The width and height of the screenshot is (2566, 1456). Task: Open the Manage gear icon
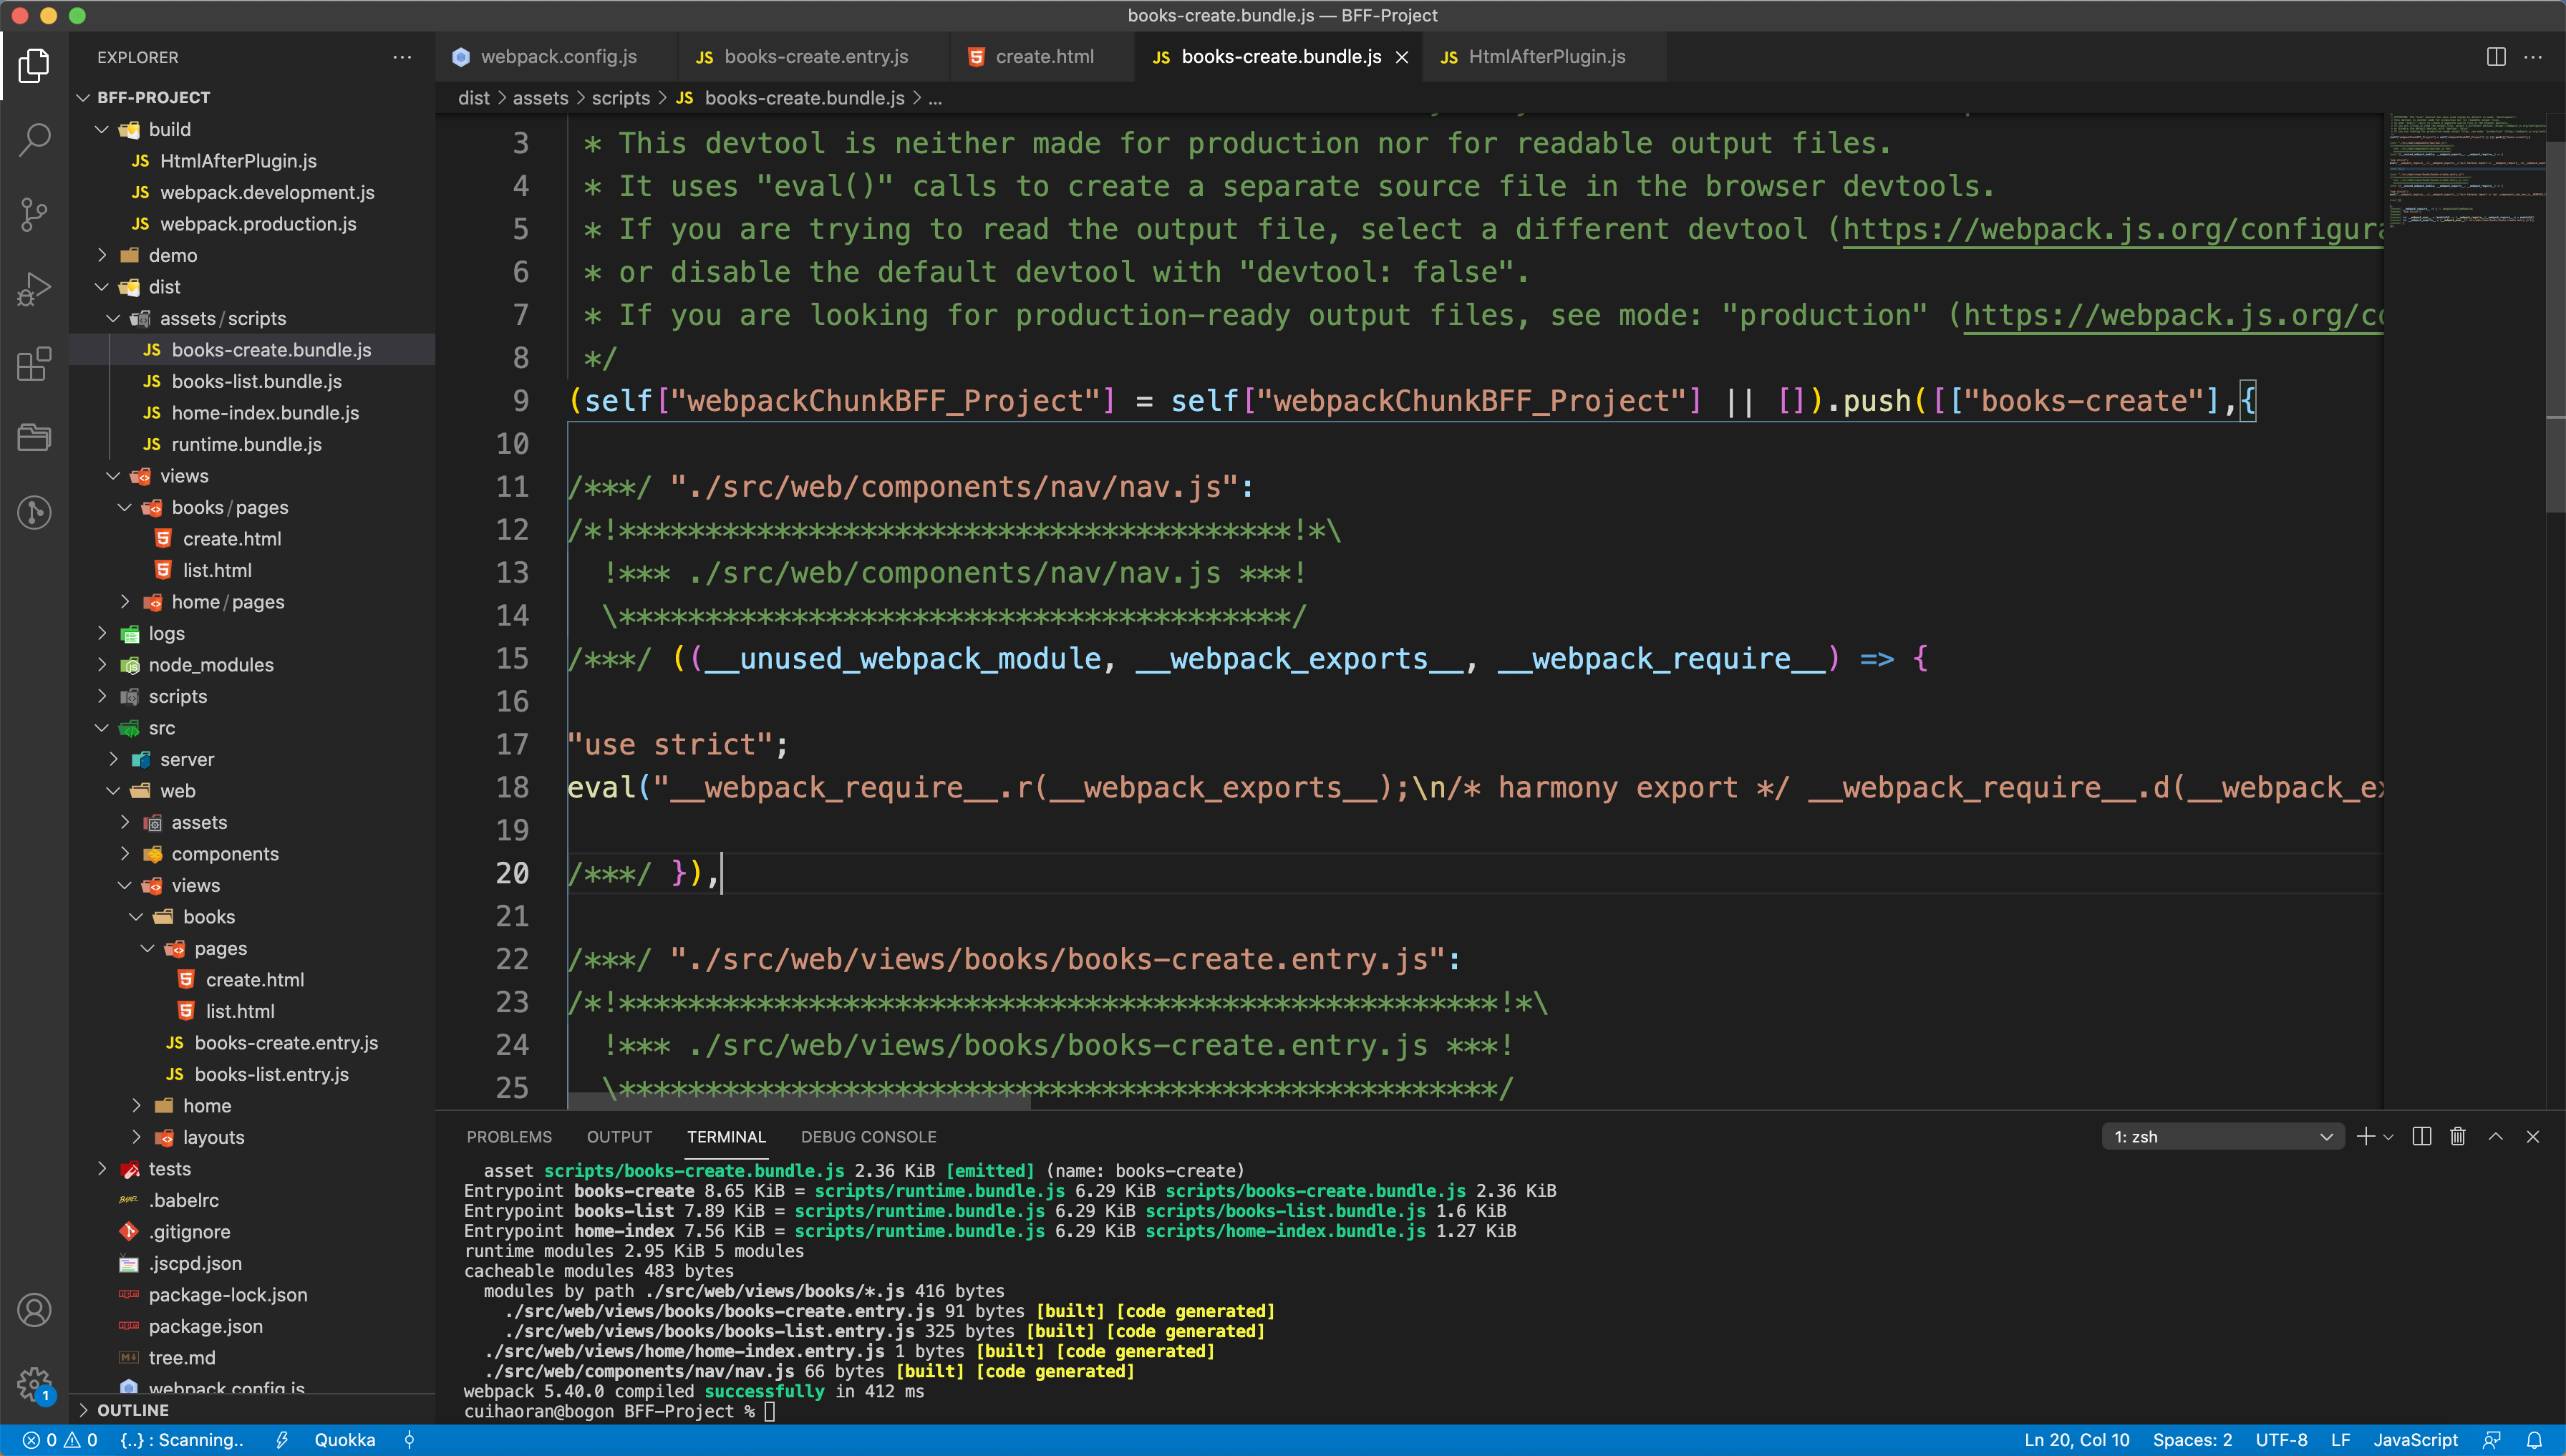click(x=34, y=1384)
